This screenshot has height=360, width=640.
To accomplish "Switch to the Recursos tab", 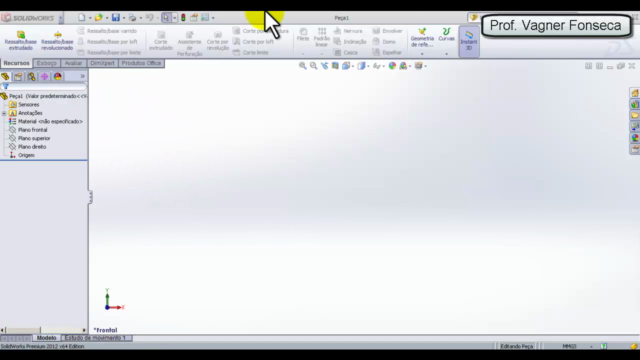I will click(x=16, y=63).
